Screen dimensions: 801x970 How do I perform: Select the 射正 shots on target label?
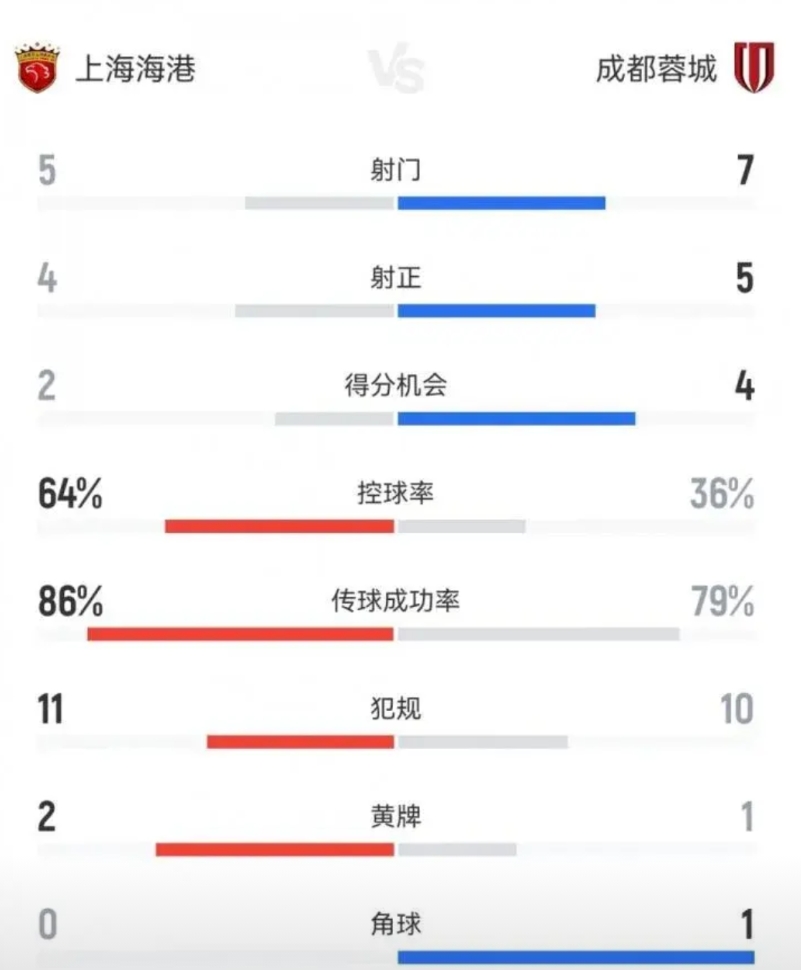pyautogui.click(x=396, y=277)
